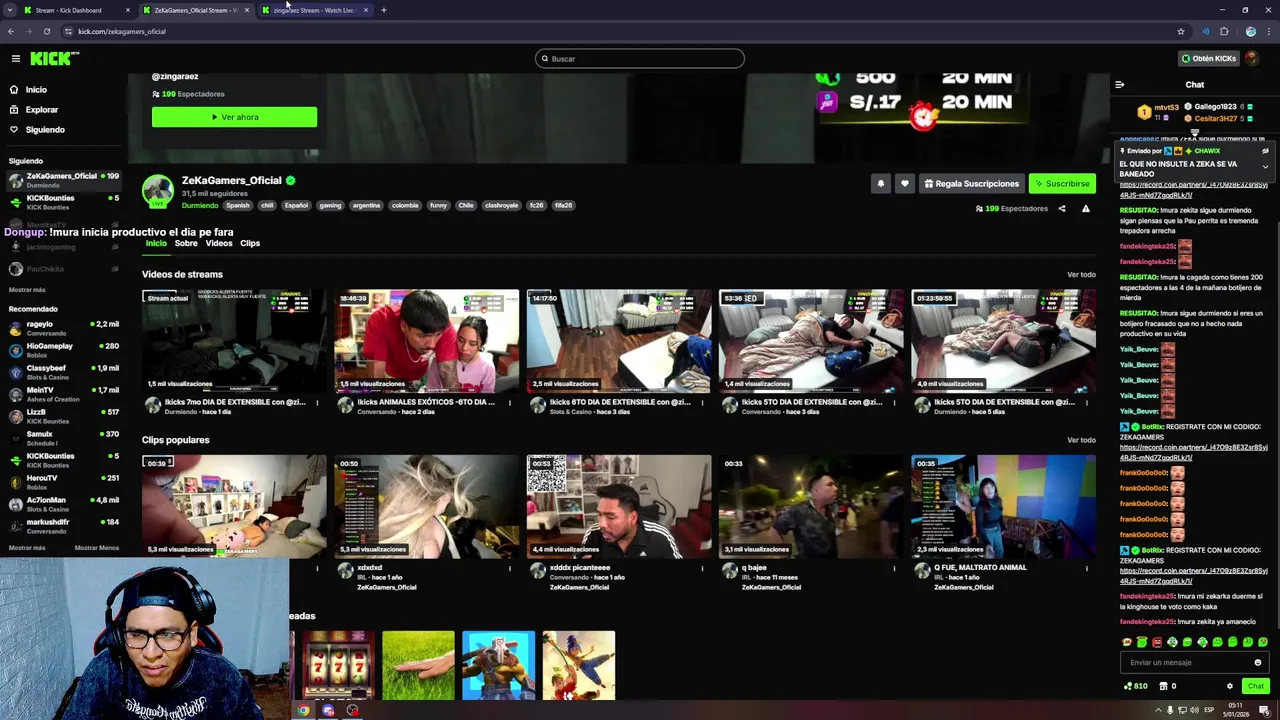Viewport: 1280px width, 720px height.
Task: Open the hamburger menu next to Kick logo
Action: 15,59
